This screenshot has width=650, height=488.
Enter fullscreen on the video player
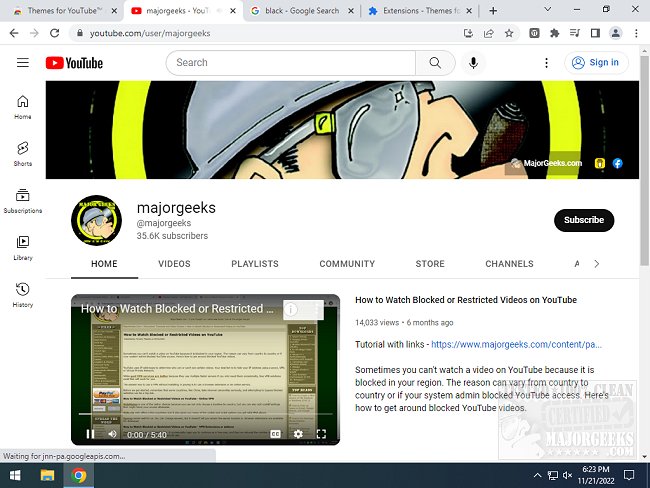pos(321,434)
